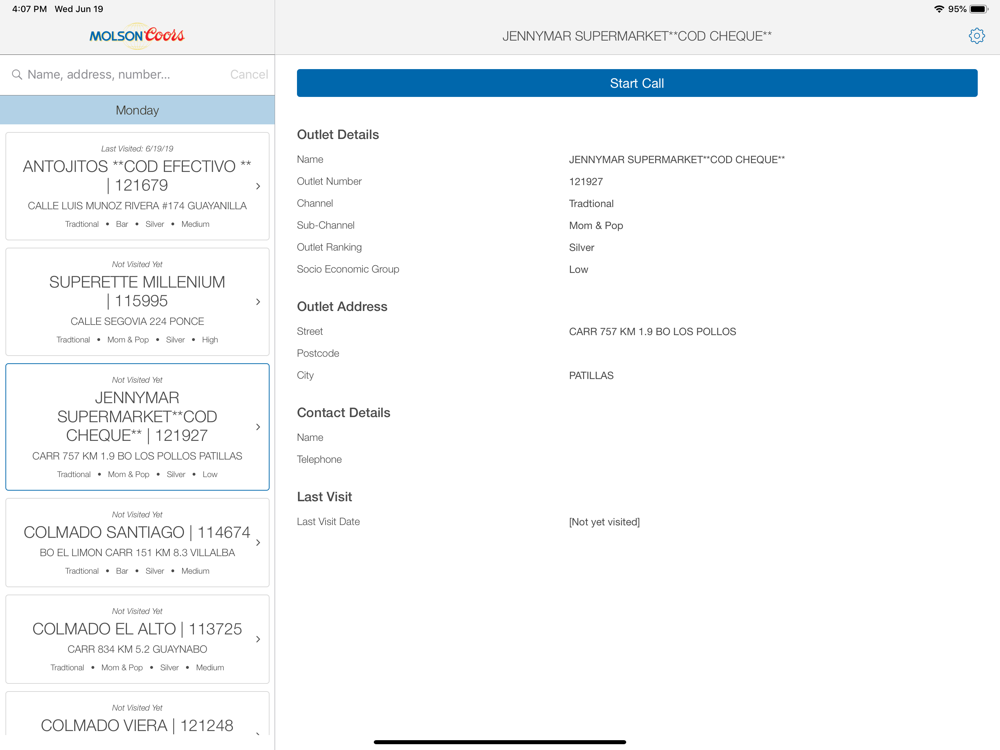
Task: Click the Molson Coors logo
Action: click(137, 35)
